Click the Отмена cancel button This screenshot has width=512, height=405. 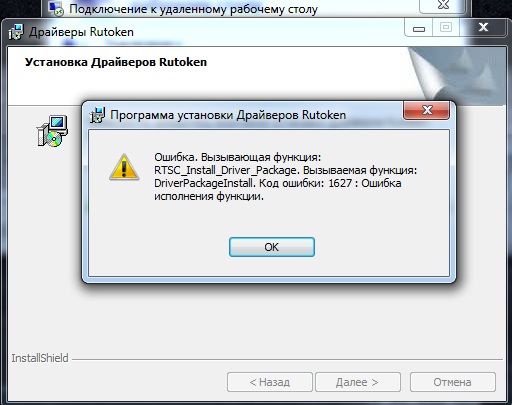point(453,382)
